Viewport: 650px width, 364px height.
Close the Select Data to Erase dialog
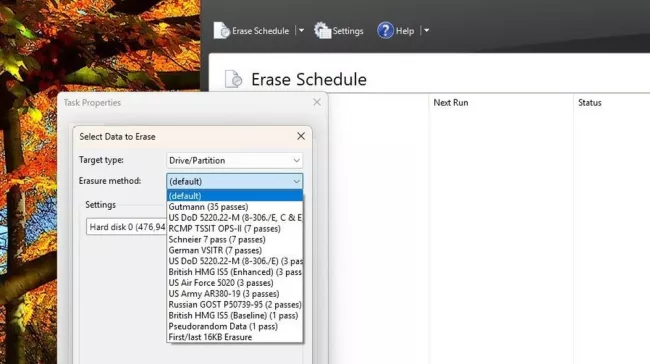301,136
